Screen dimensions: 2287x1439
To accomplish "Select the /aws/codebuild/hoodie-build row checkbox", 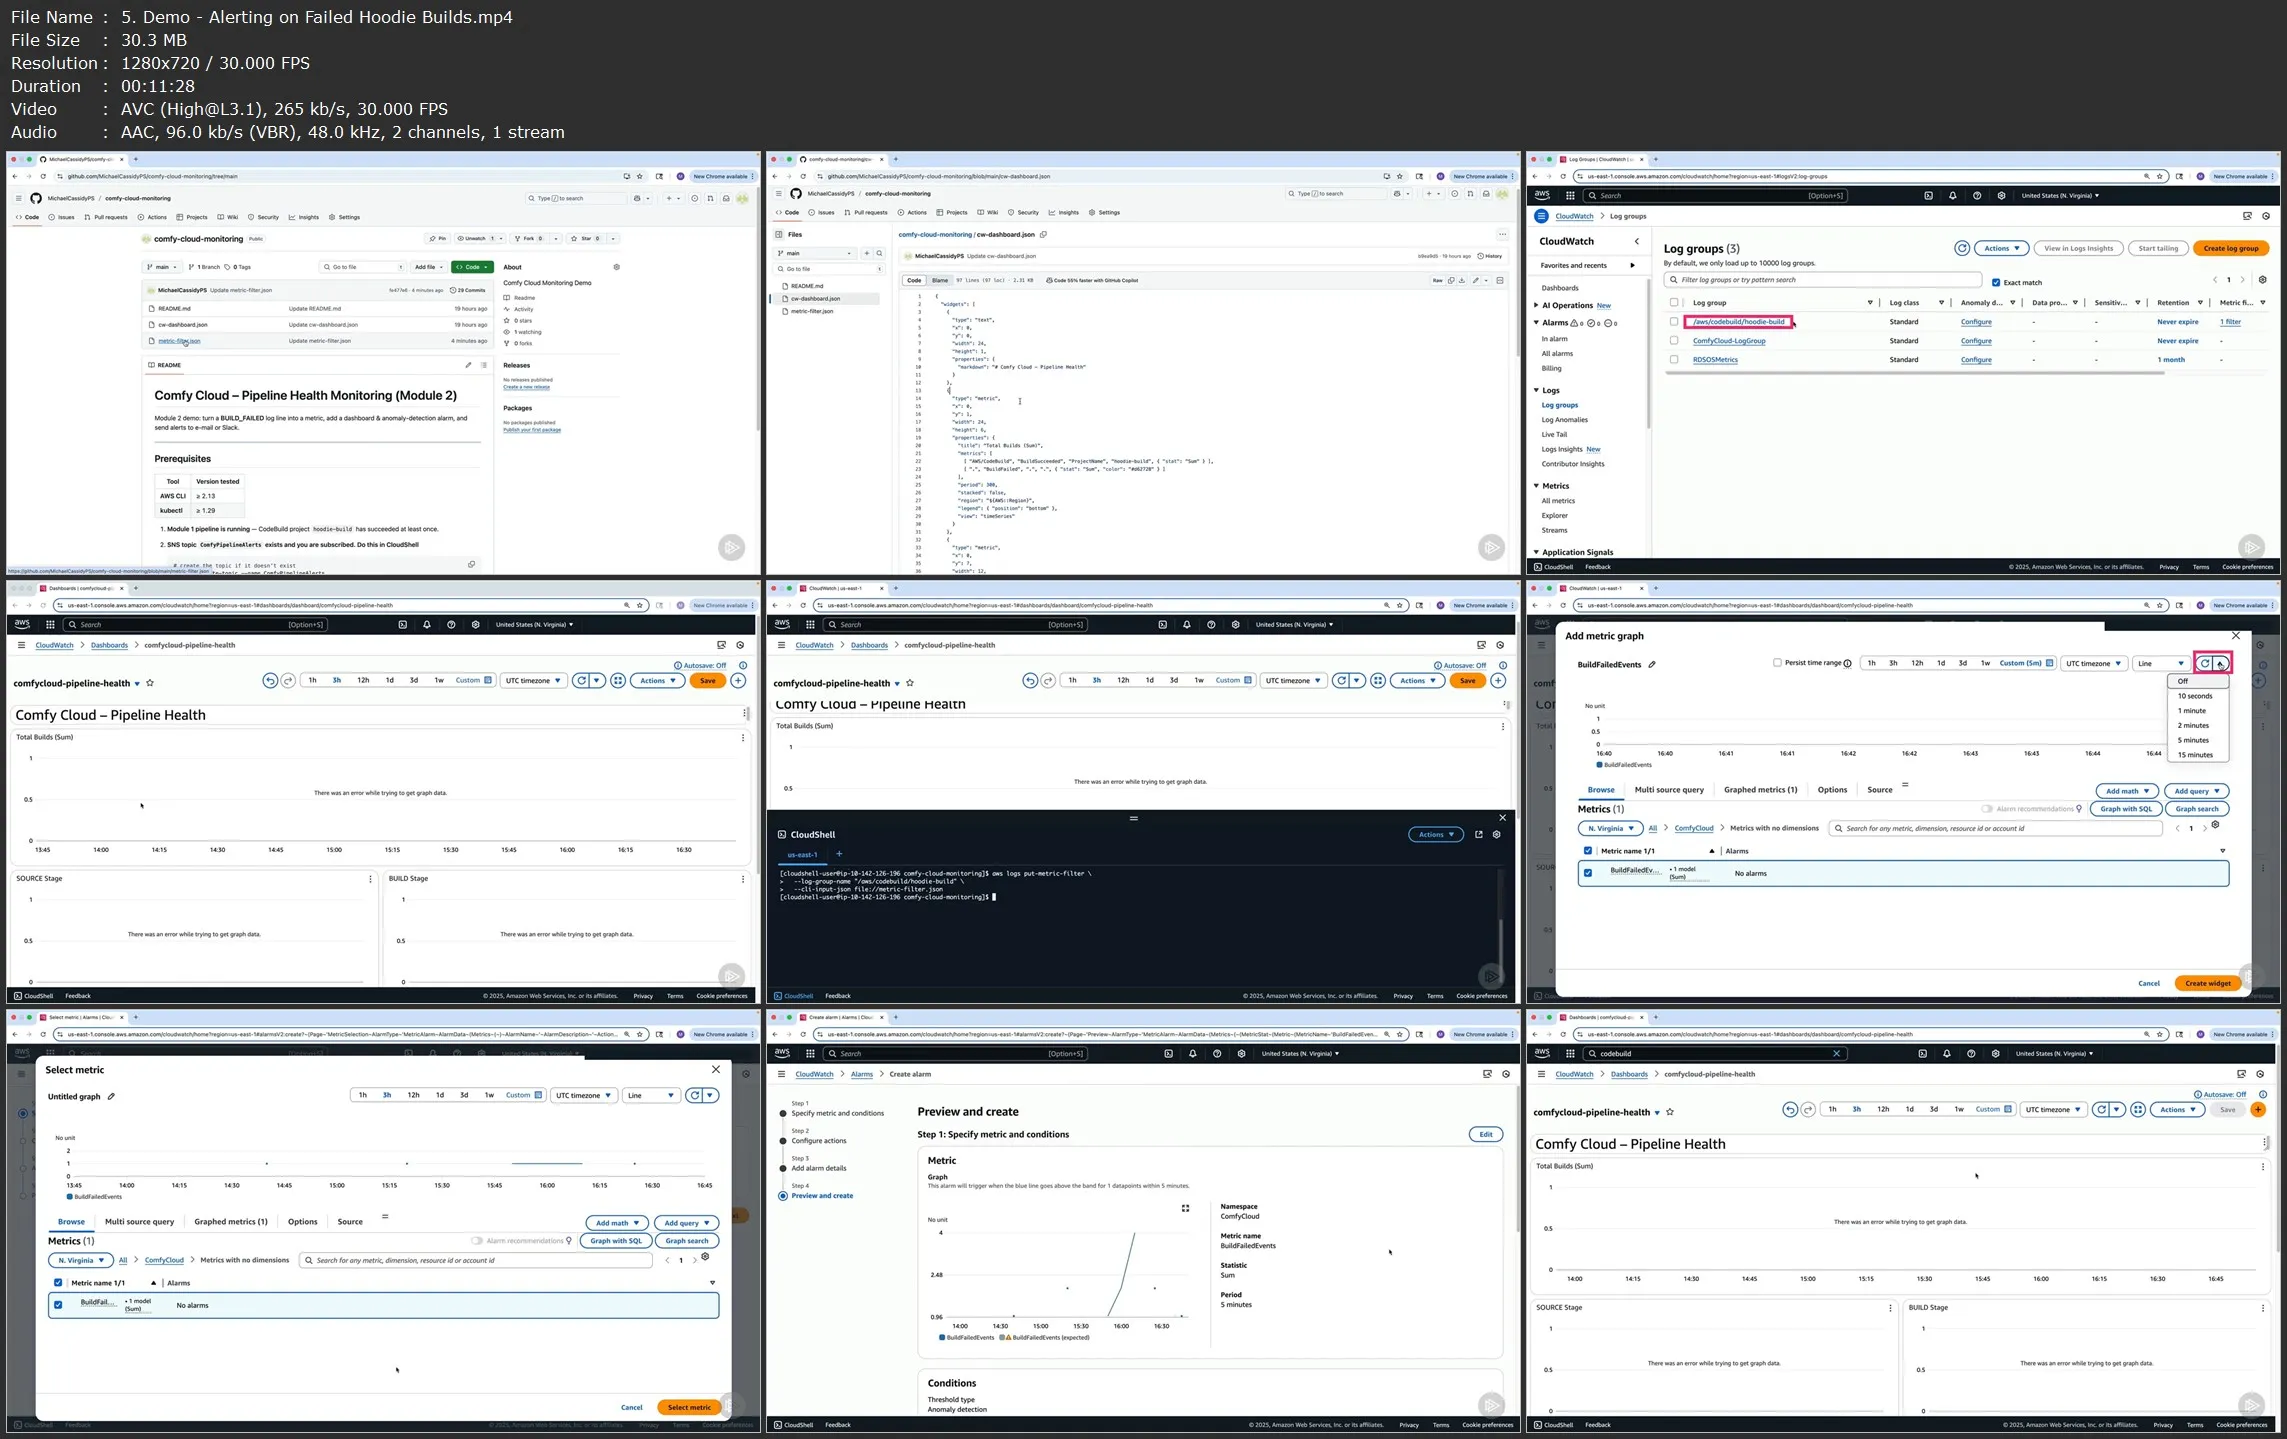I will tap(1674, 322).
